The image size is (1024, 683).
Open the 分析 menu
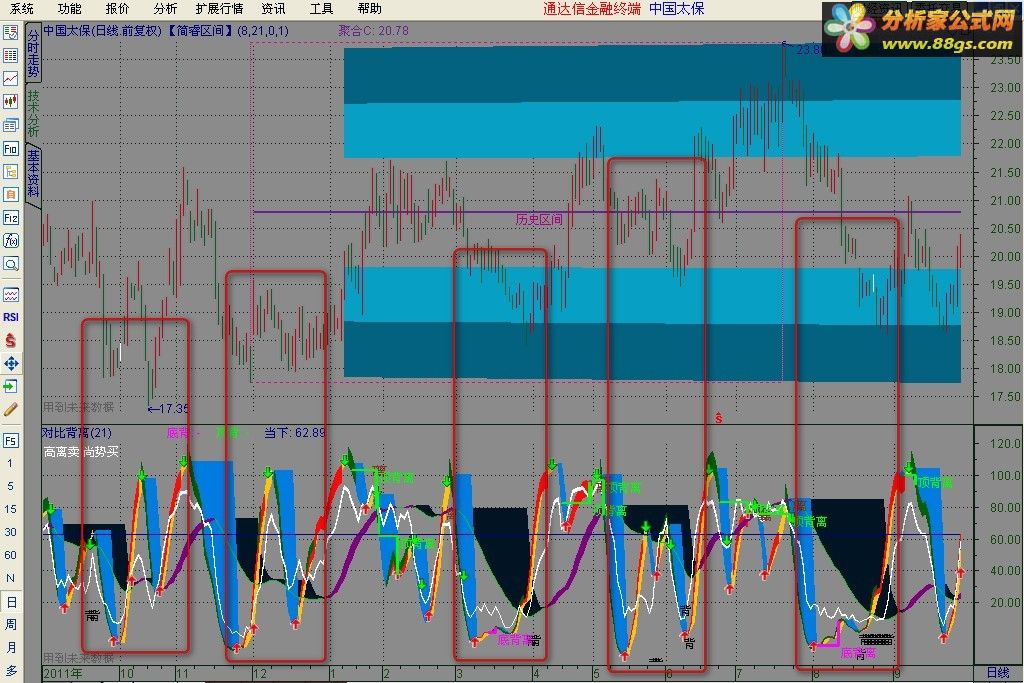(x=165, y=8)
